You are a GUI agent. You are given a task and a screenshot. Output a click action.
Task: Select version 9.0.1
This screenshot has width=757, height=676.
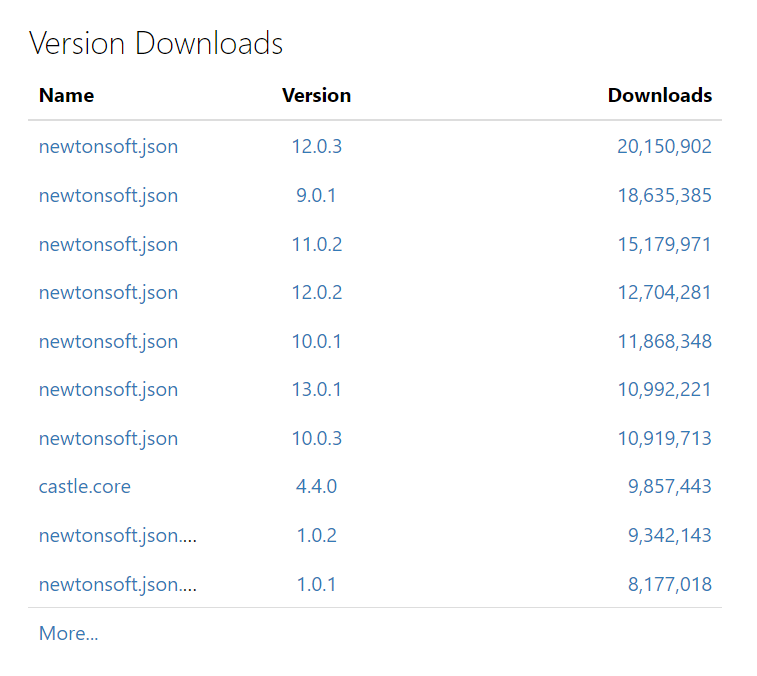tap(316, 196)
